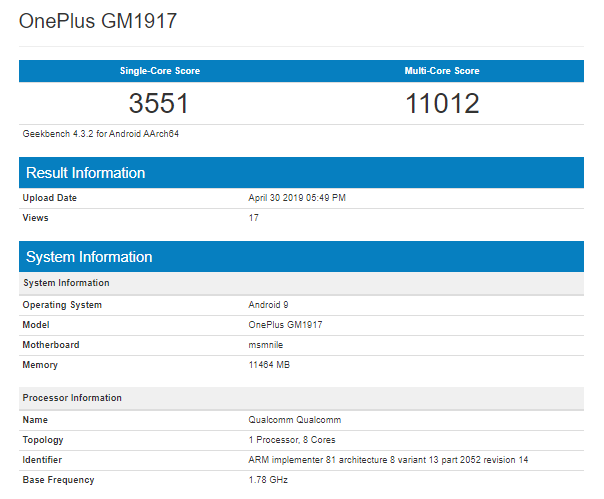Select the Single-Core Score header
604x499 pixels.
(159, 71)
